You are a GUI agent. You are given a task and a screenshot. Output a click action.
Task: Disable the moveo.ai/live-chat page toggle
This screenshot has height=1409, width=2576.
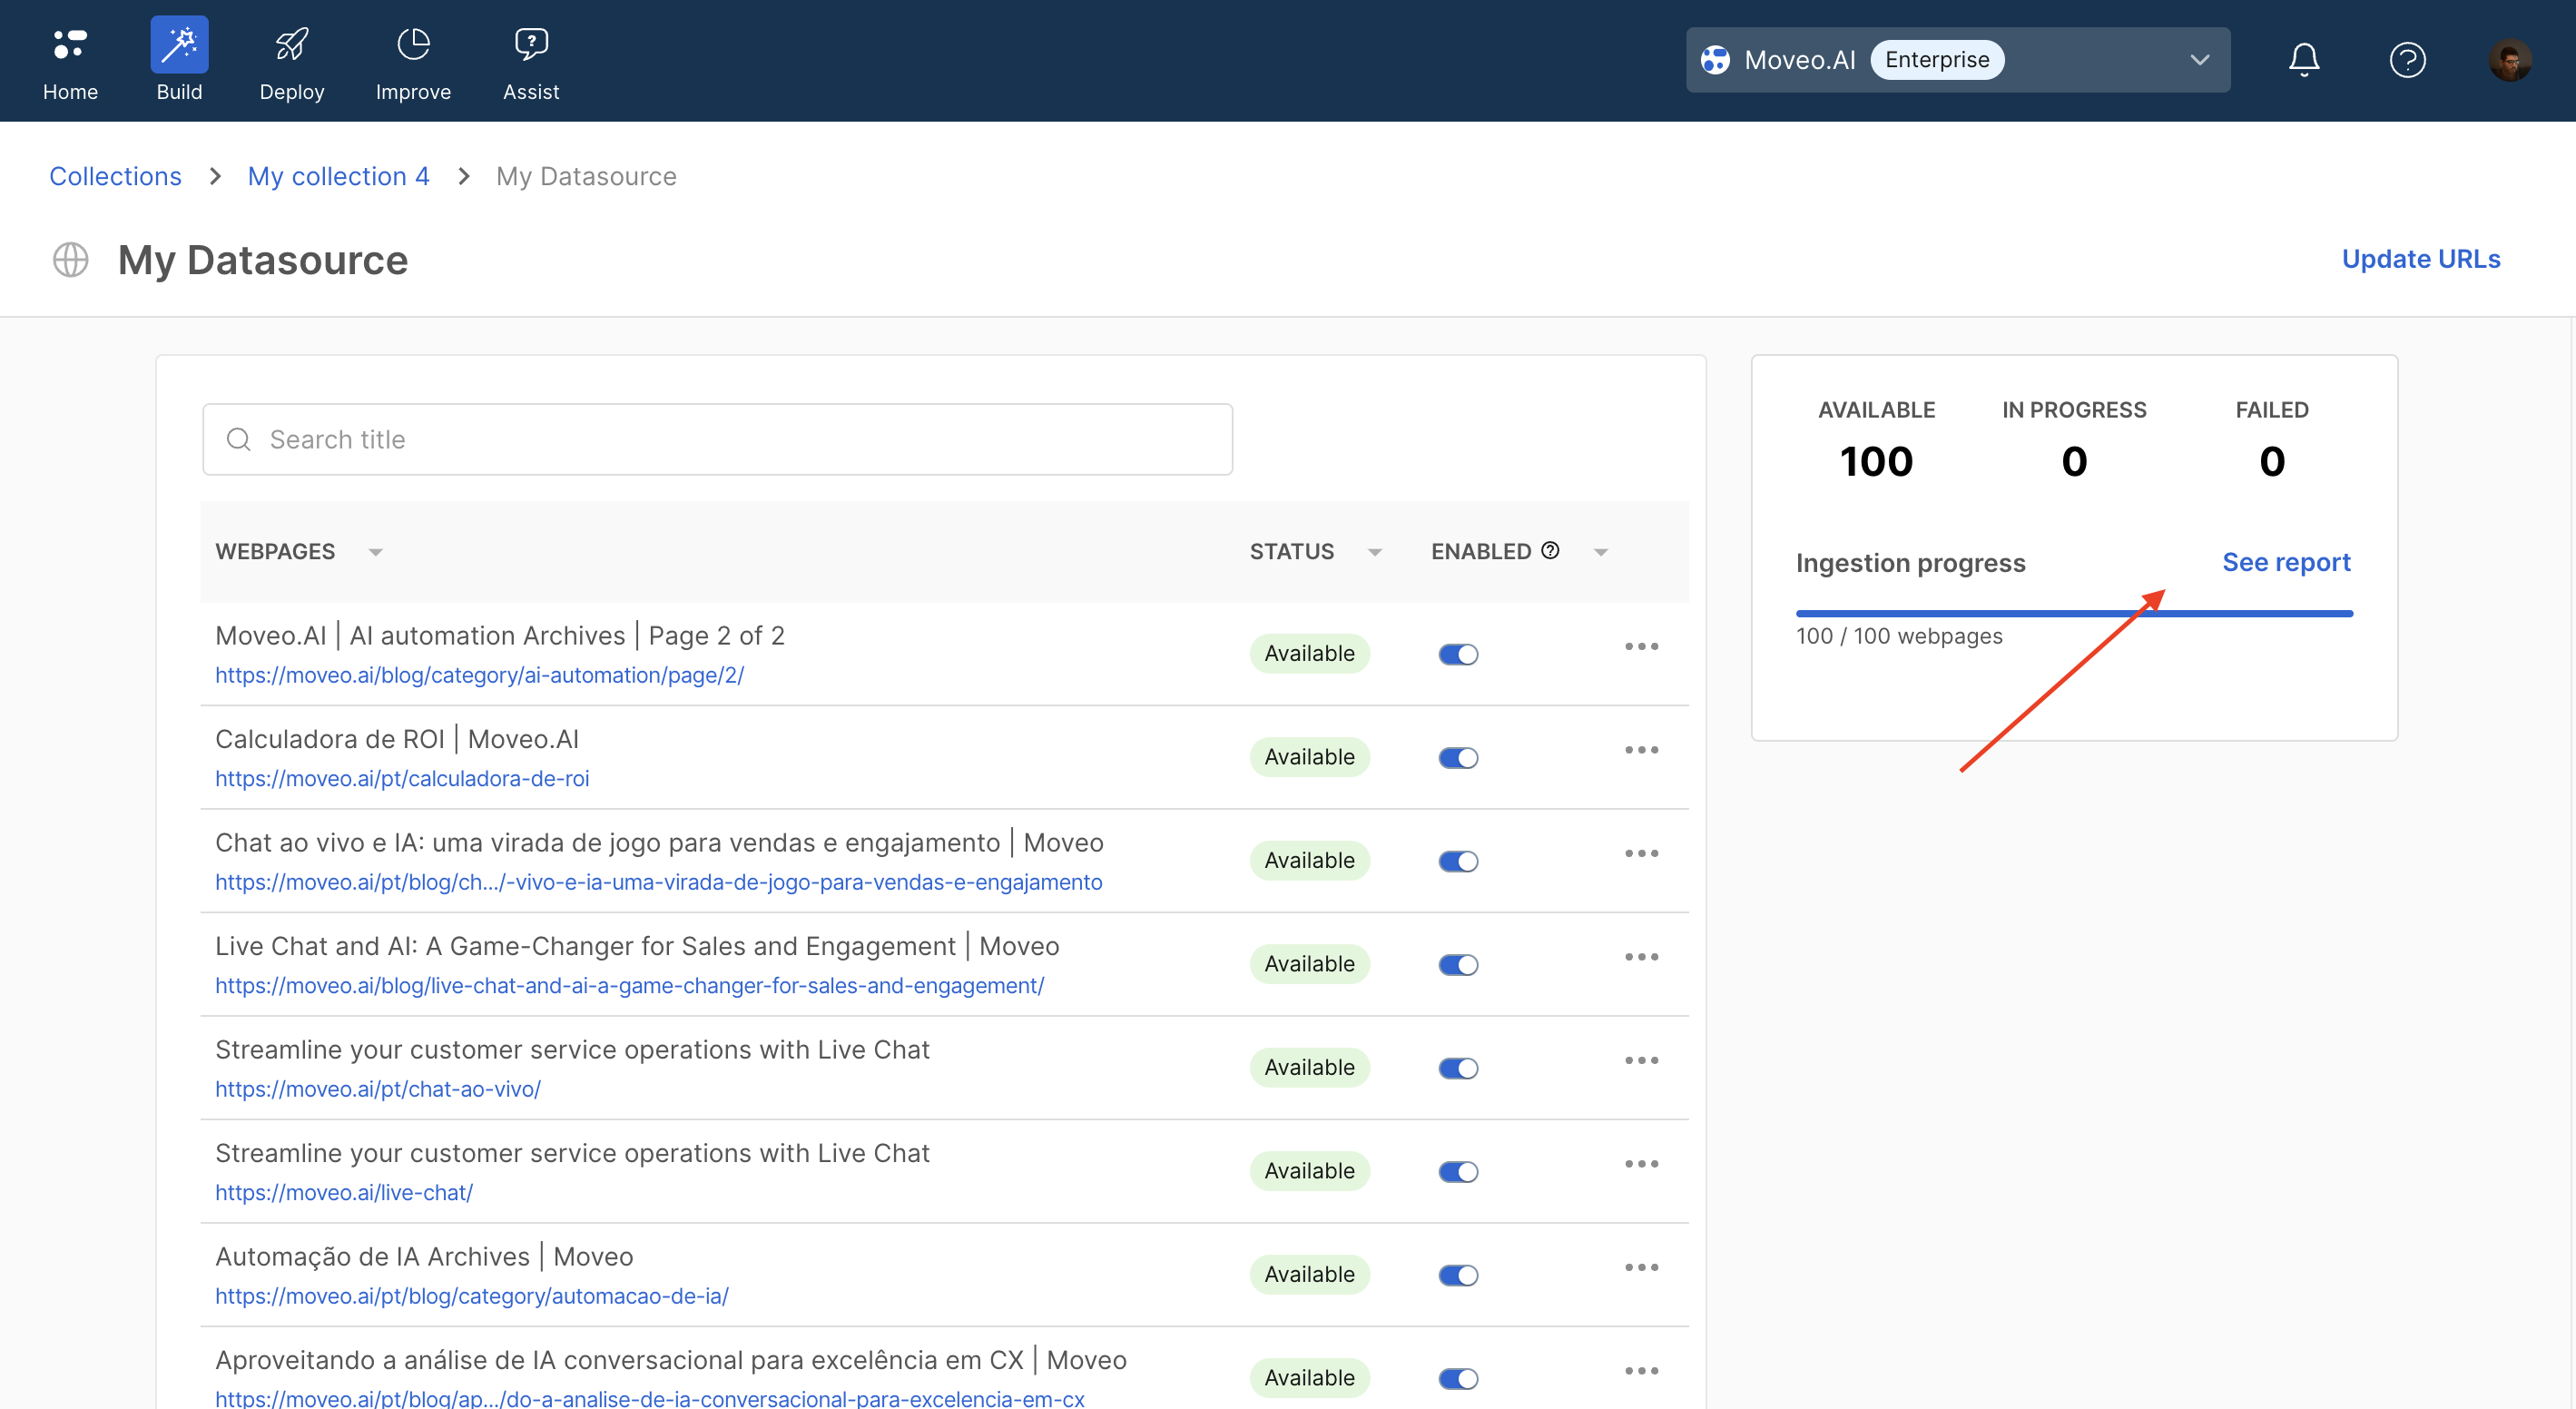[1458, 1171]
